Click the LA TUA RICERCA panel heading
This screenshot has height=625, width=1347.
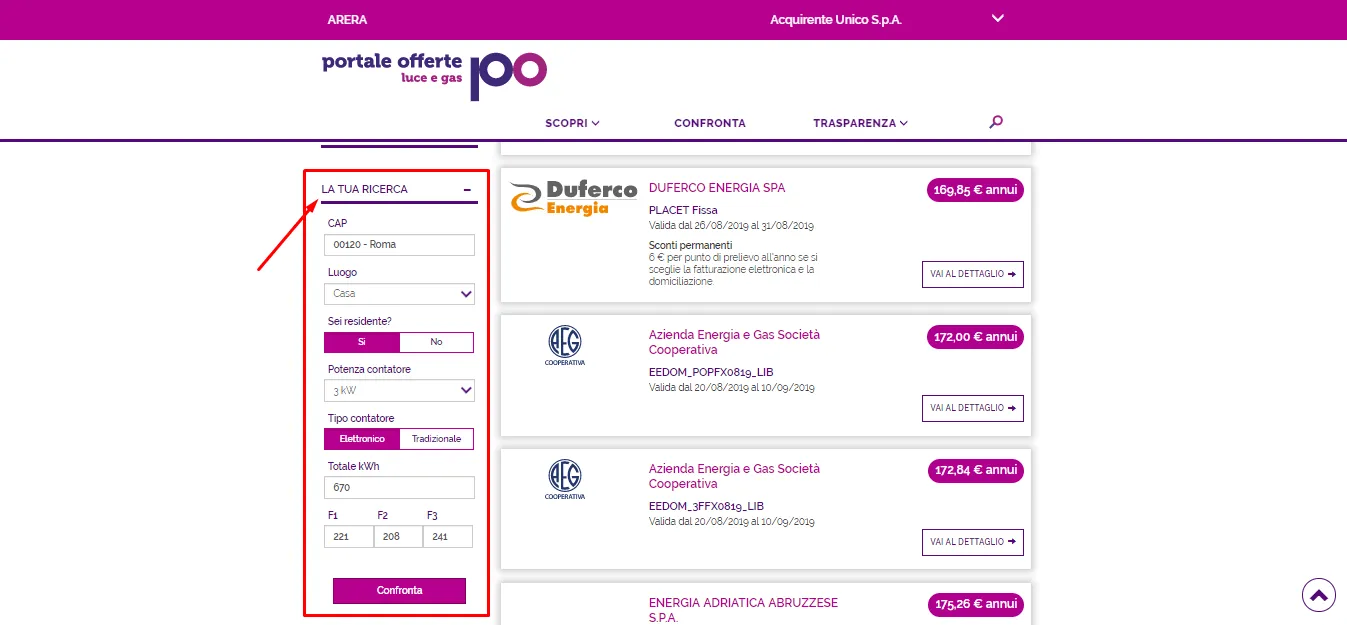pyautogui.click(x=364, y=189)
